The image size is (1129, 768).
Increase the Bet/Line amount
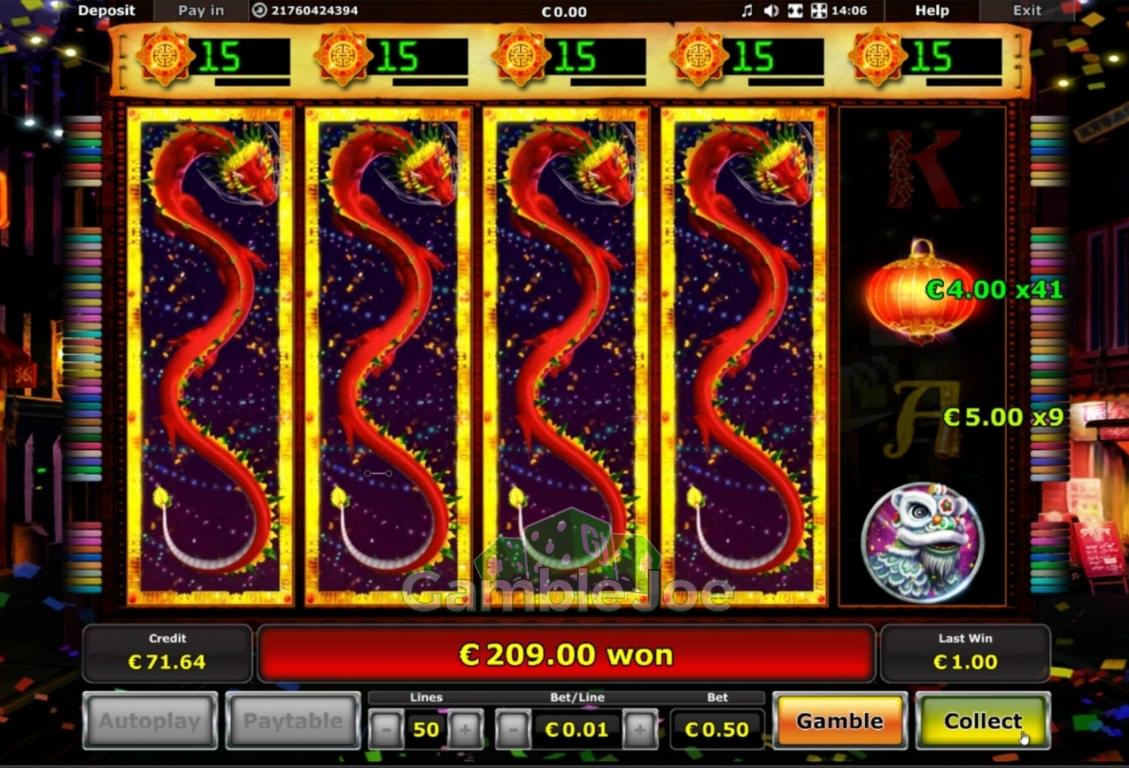tap(640, 730)
